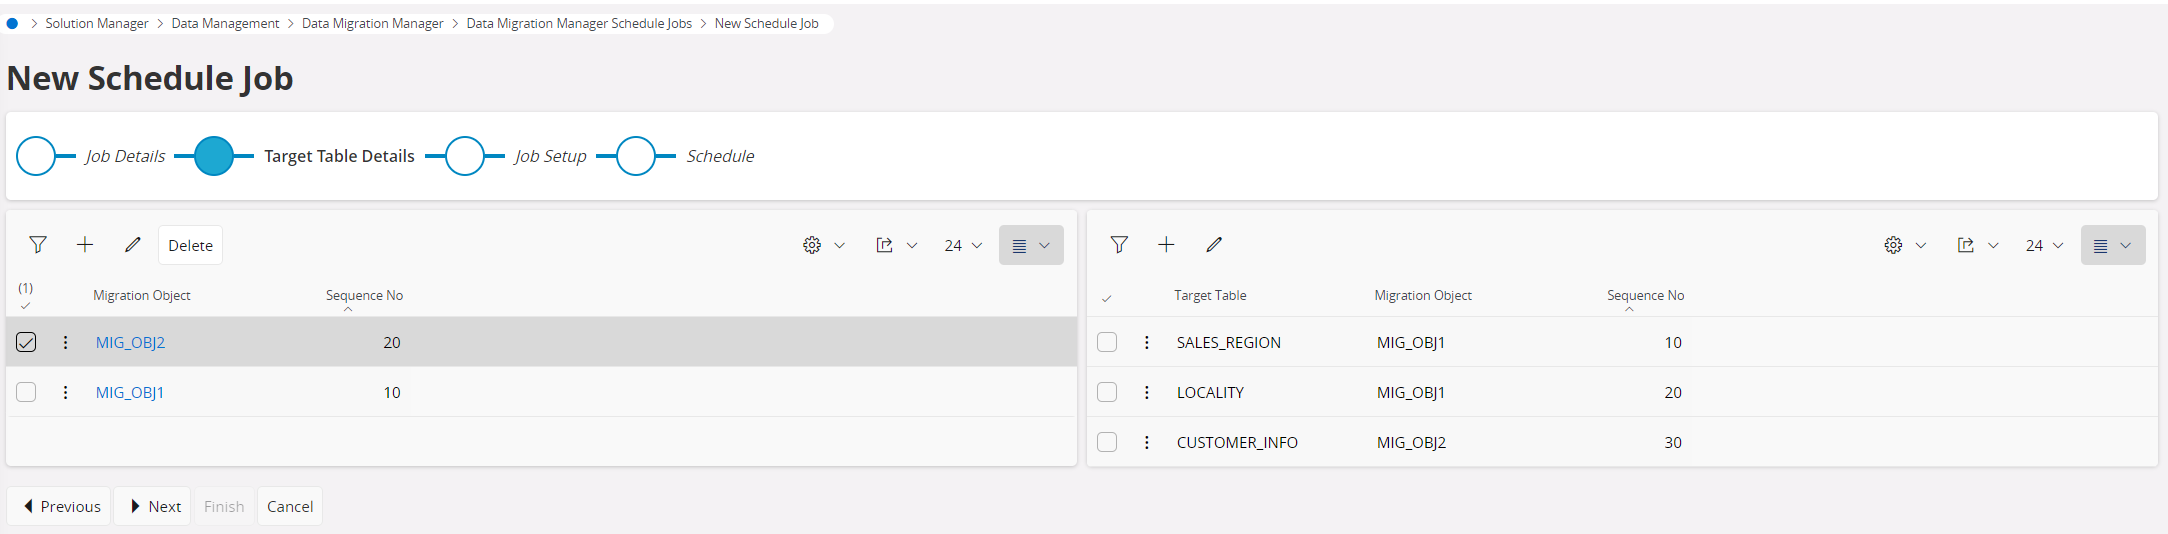This screenshot has height=534, width=2168.
Task: Open the MIG_OBJ2 link
Action: (x=130, y=342)
